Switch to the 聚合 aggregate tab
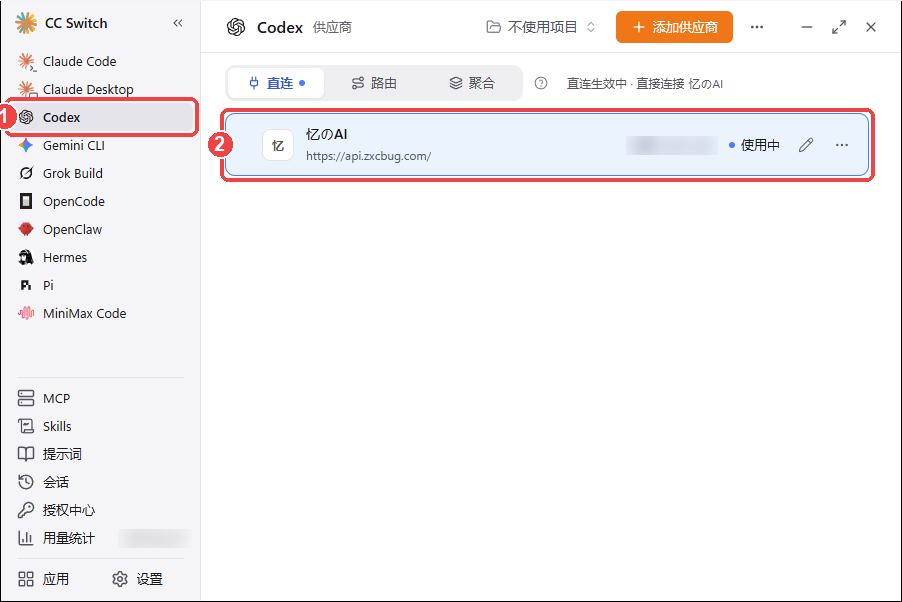This screenshot has height=602, width=902. tap(472, 83)
